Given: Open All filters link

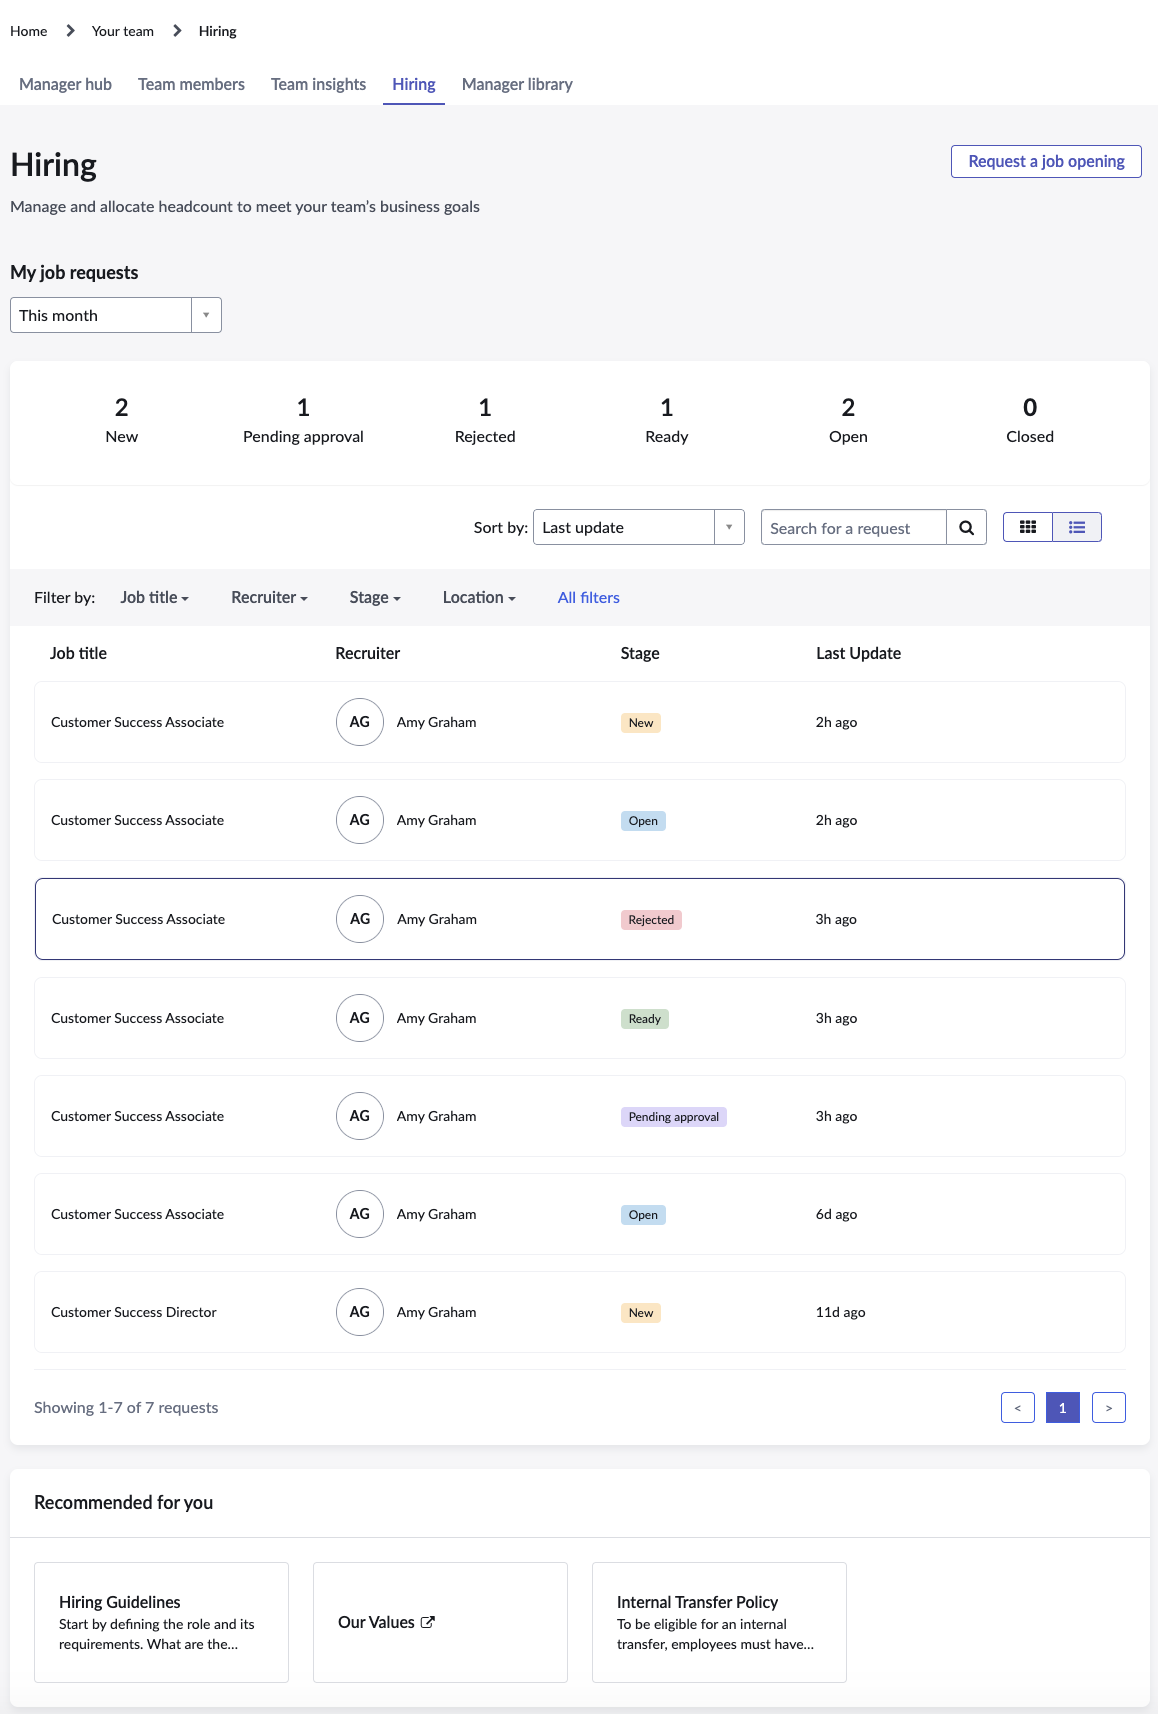Looking at the screenshot, I should pyautogui.click(x=588, y=597).
